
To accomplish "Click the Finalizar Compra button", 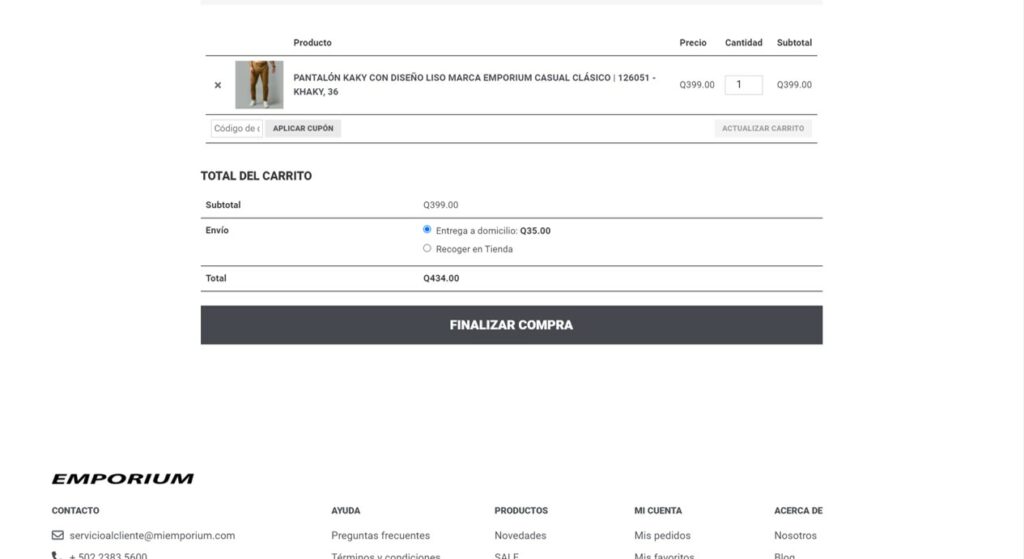I will pos(511,325).
